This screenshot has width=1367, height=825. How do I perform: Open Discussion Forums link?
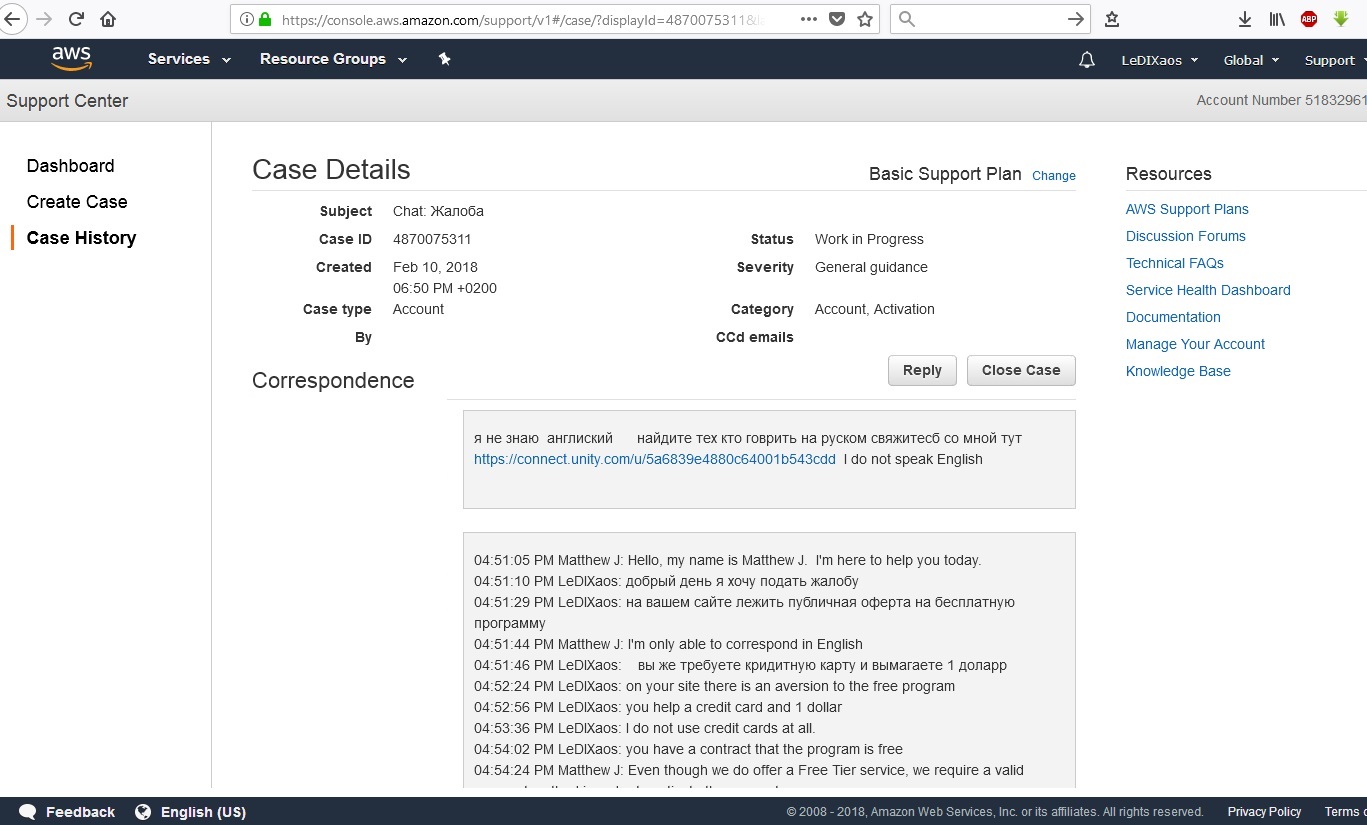coord(1186,236)
